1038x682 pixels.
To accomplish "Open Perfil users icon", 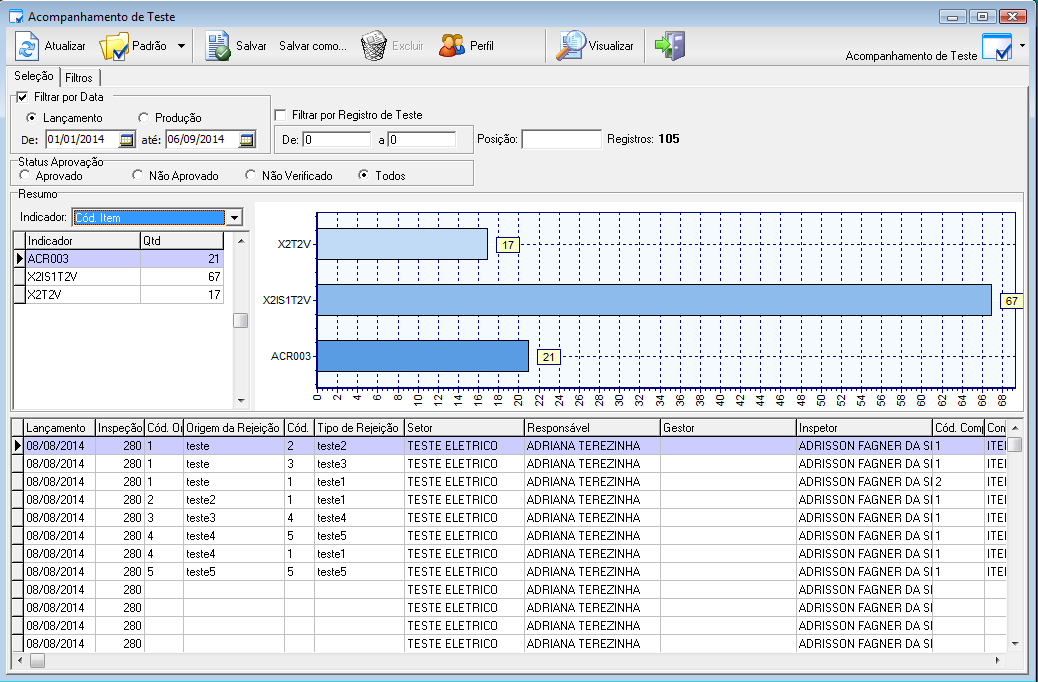I will 452,46.
